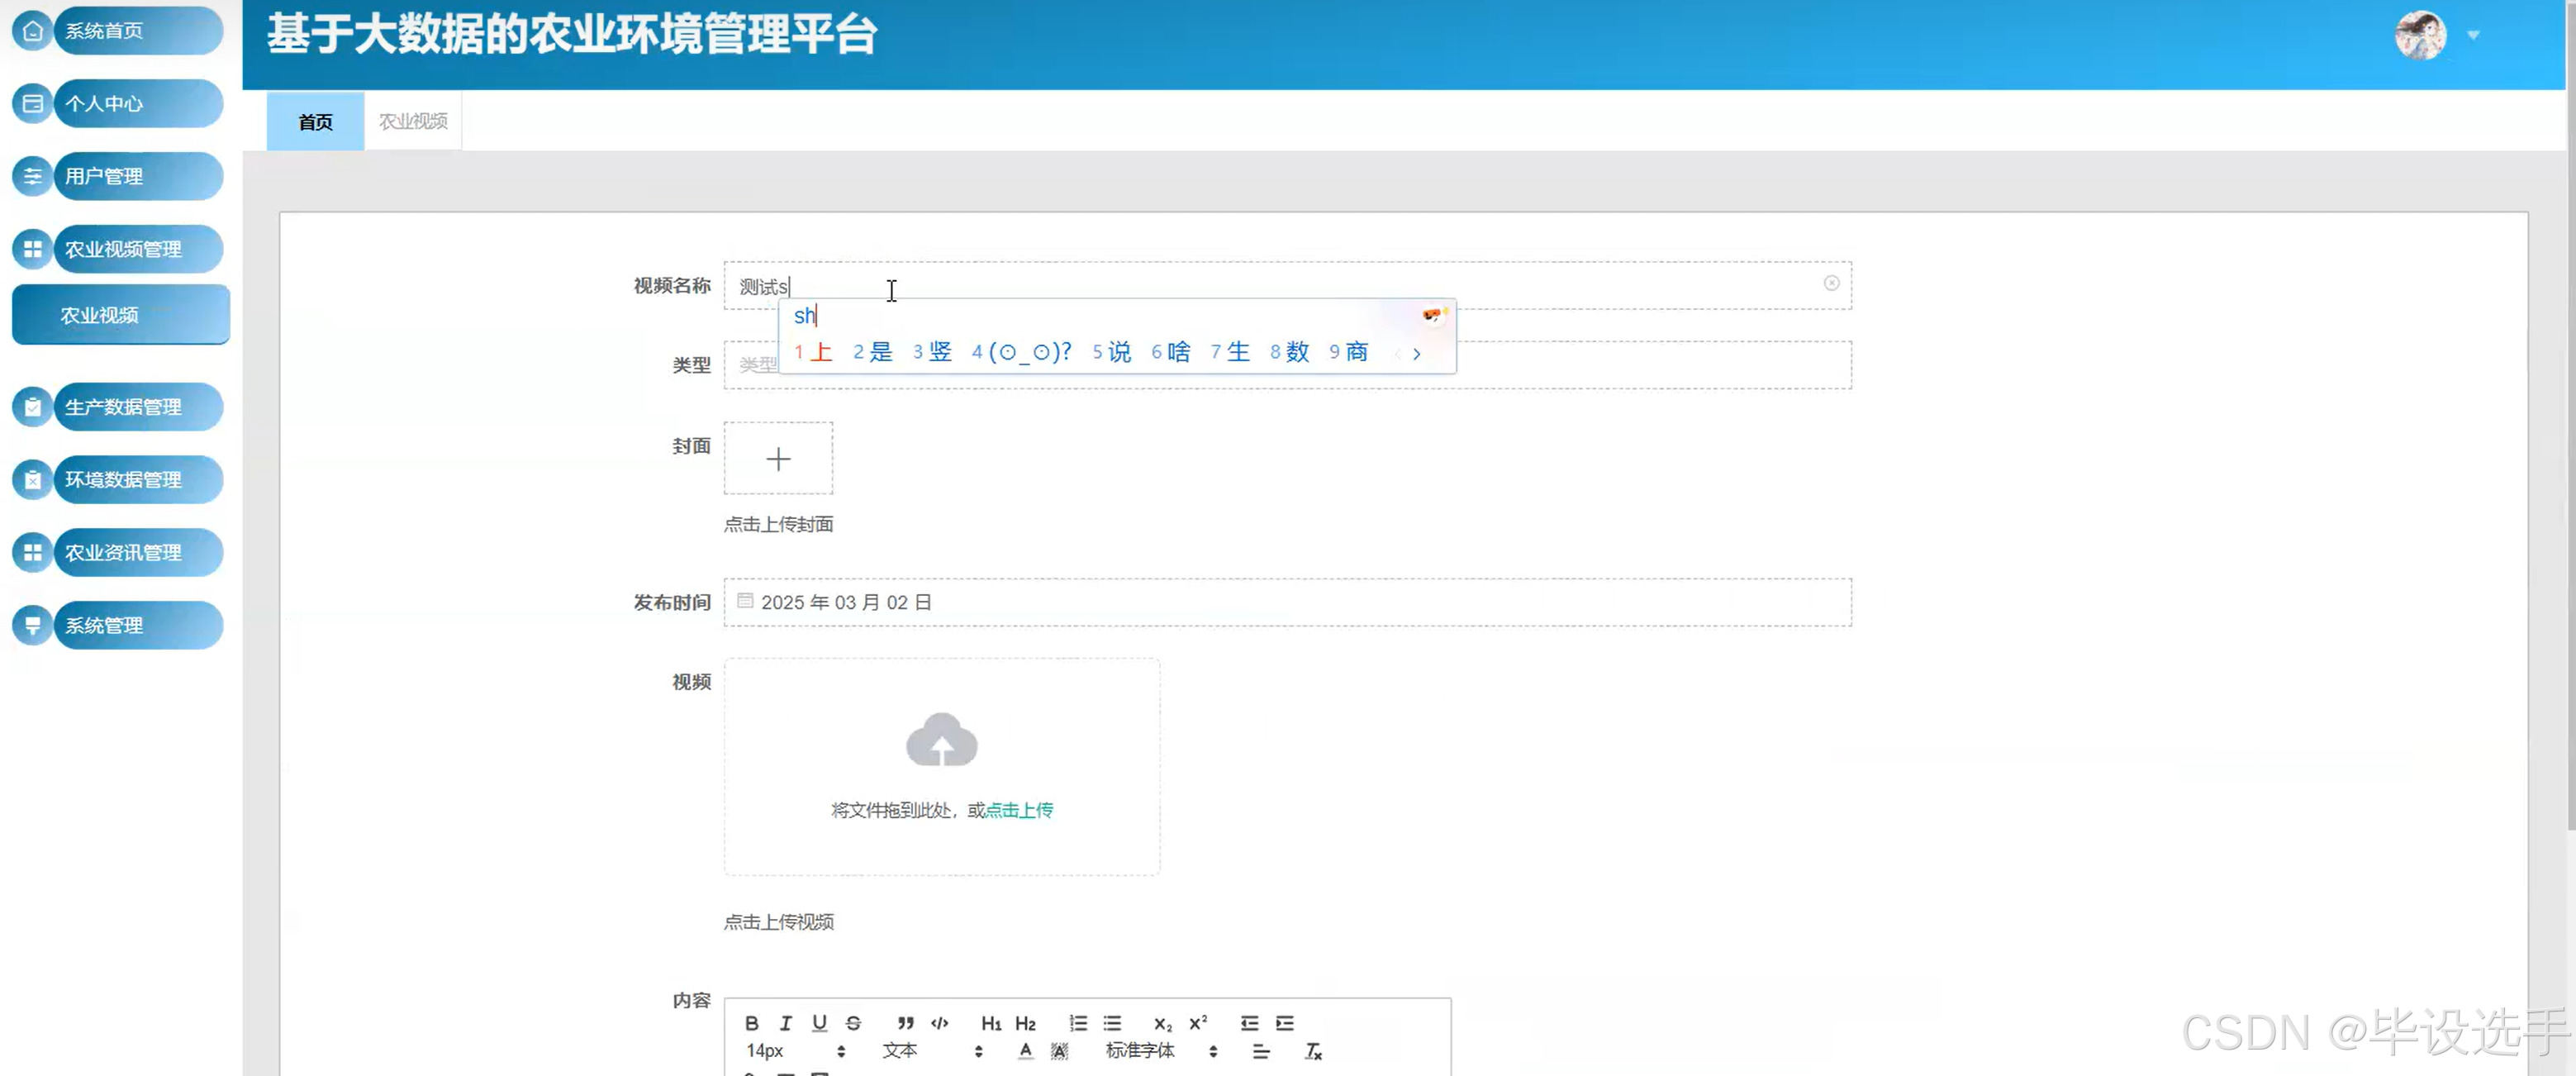Click the code view icon in the editor
Viewport: 2576px width, 1076px height.
pyautogui.click(x=940, y=1022)
